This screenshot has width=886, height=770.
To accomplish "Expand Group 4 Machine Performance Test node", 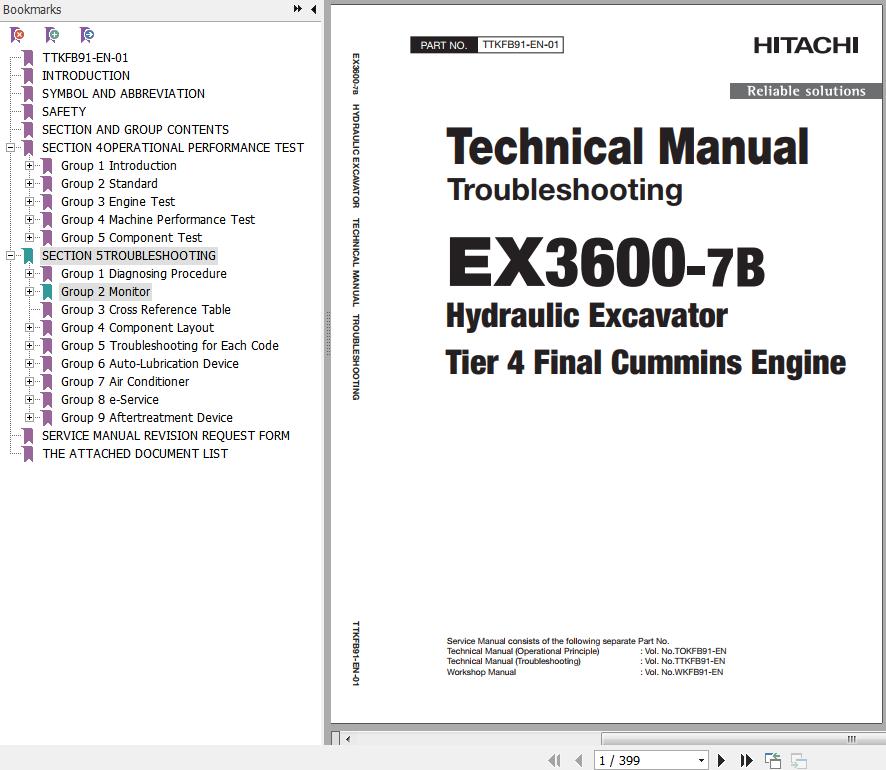I will (x=29, y=219).
